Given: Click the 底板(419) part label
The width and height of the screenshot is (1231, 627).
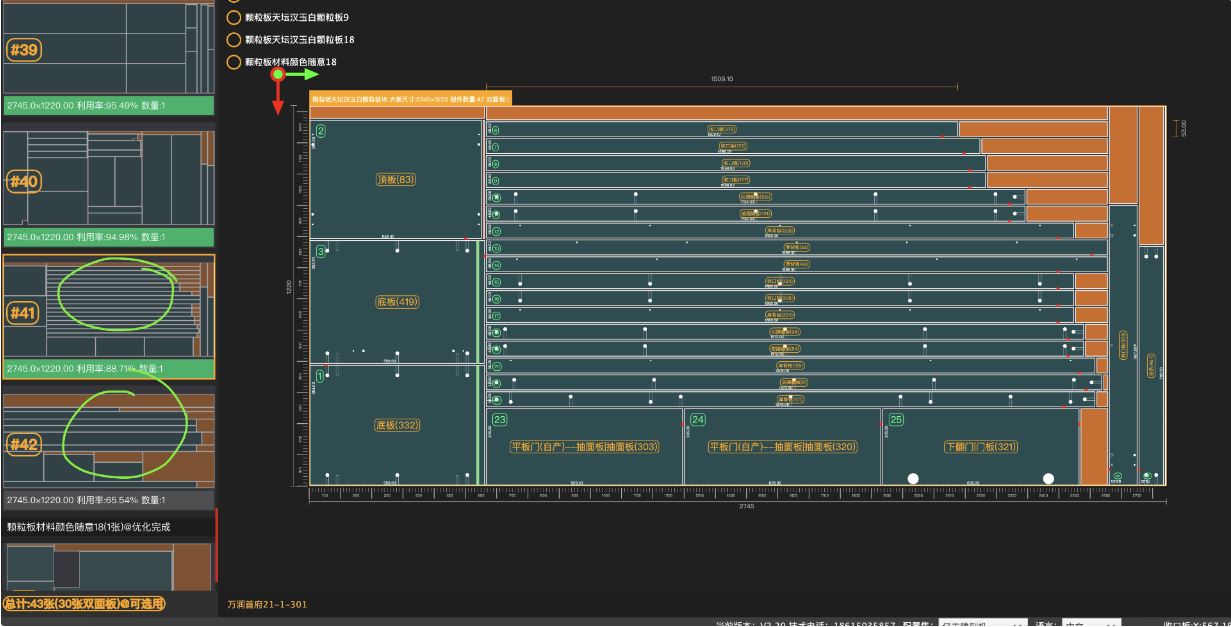Looking at the screenshot, I should tap(396, 301).
